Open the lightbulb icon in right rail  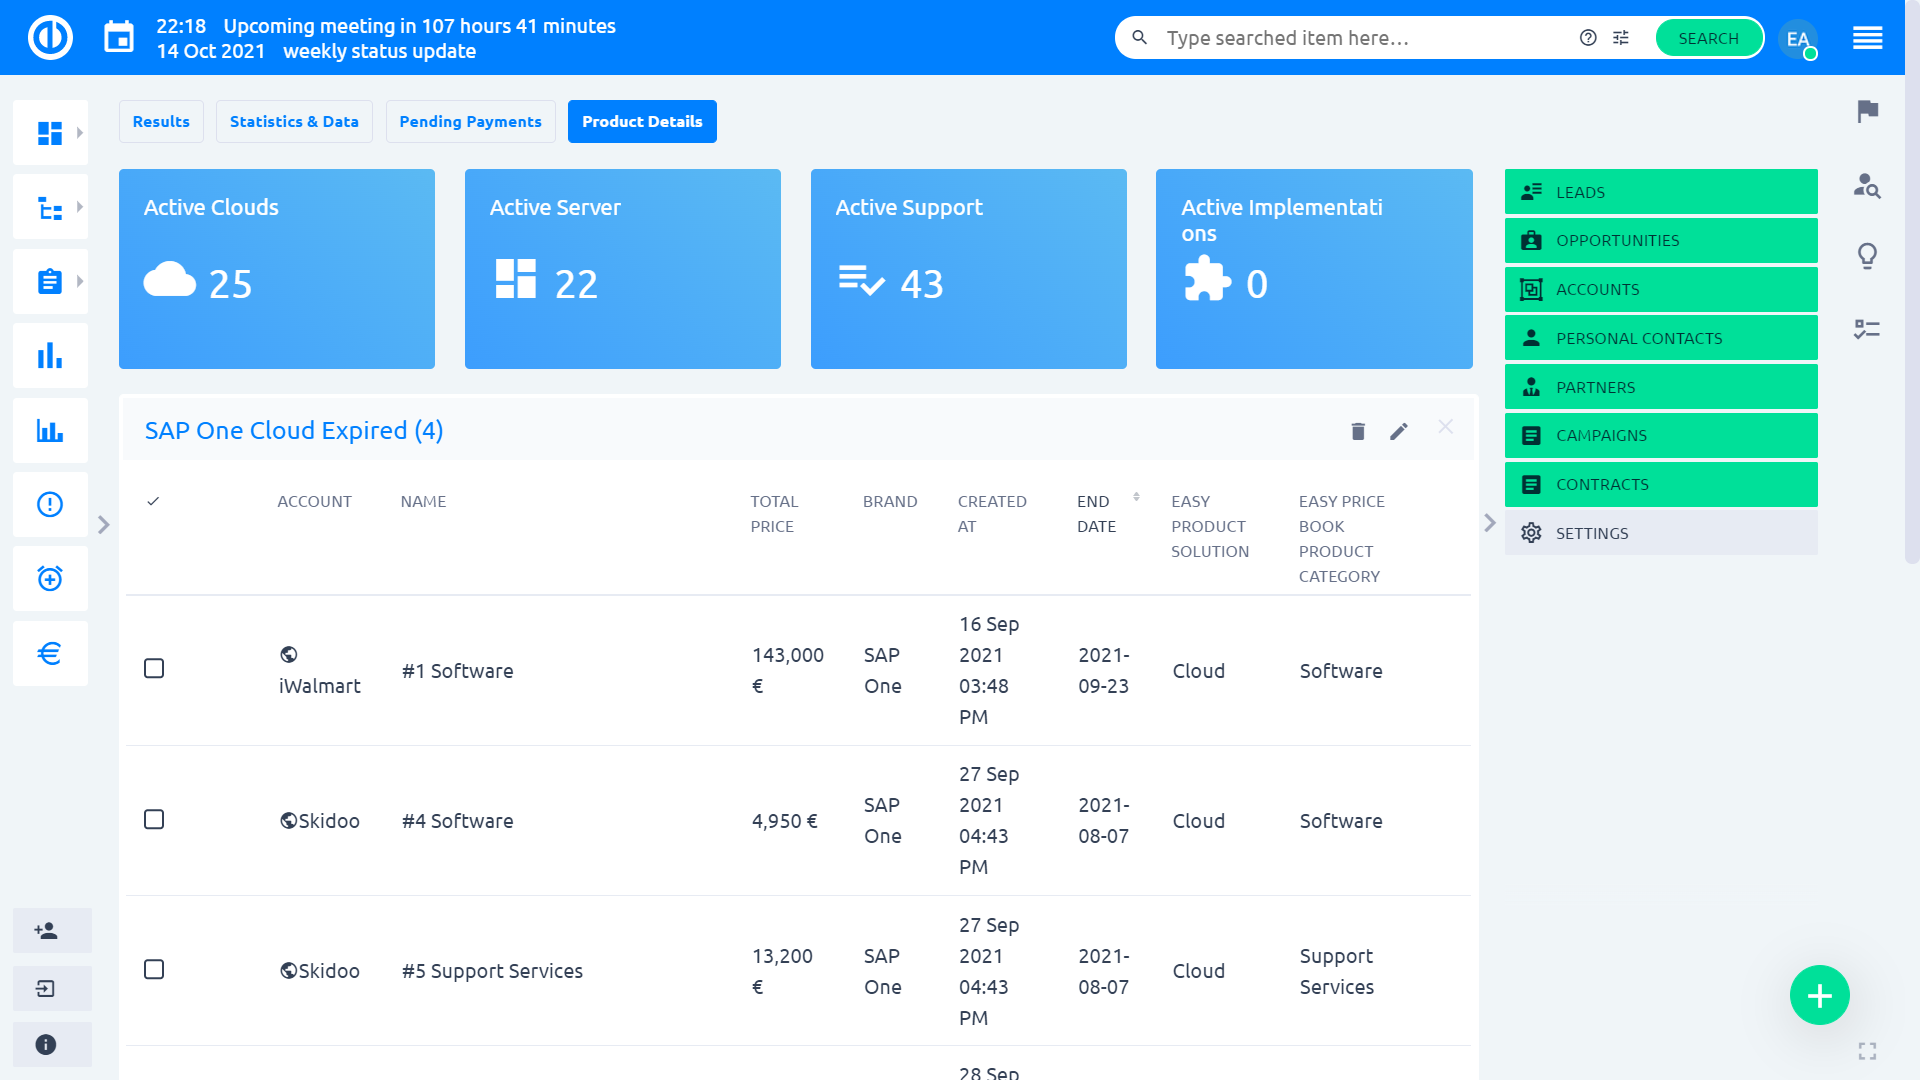[x=1867, y=256]
